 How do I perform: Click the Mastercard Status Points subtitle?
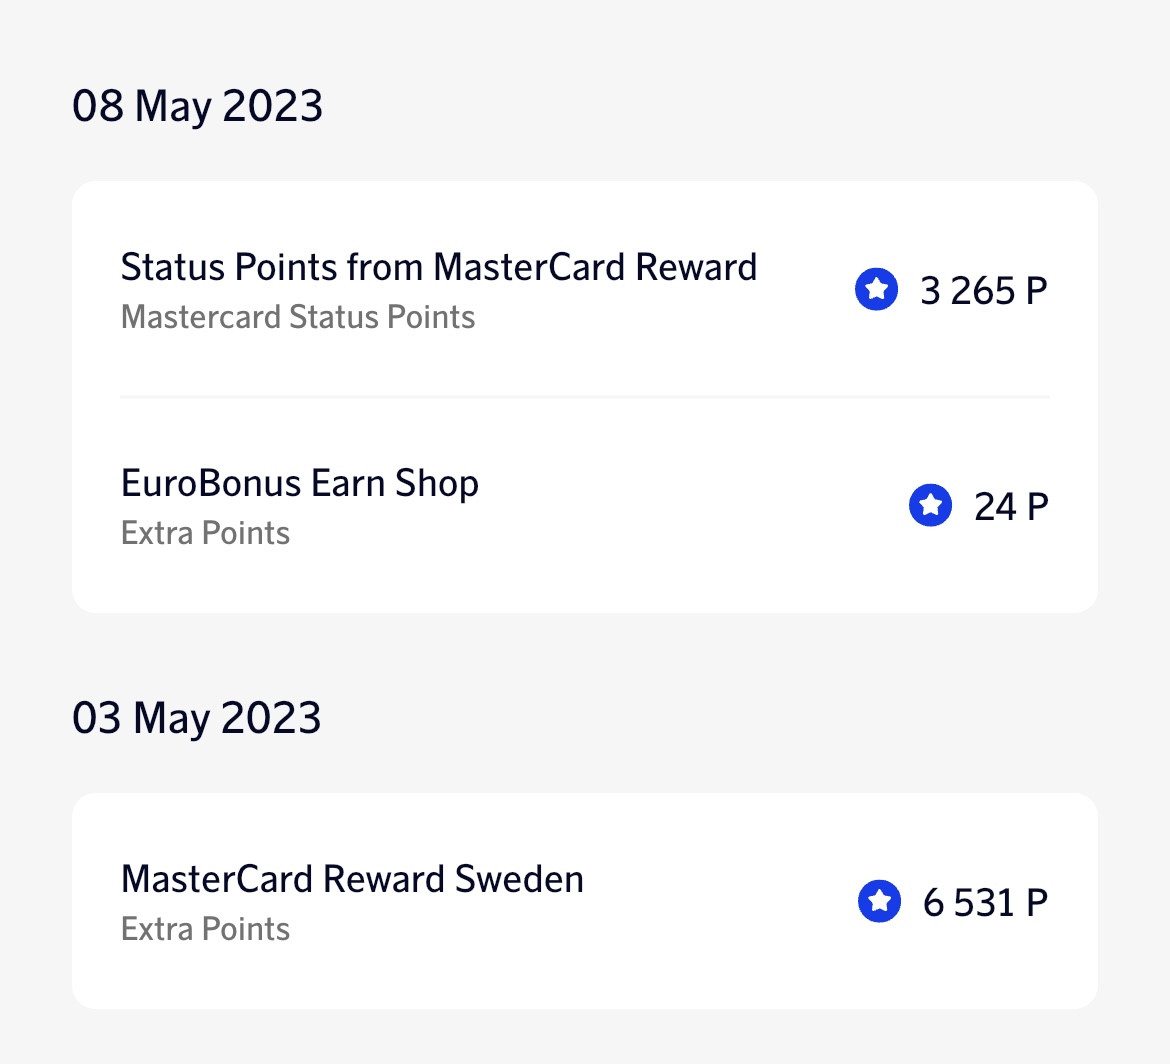pyautogui.click(x=298, y=317)
